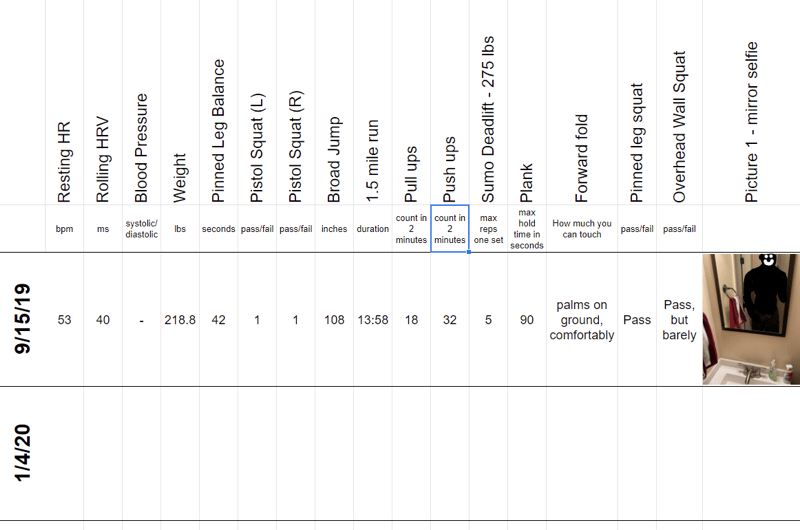Screen dimensions: 800x530
Task: Select the 'palms on ground, comfortably' cell
Action: (x=582, y=320)
